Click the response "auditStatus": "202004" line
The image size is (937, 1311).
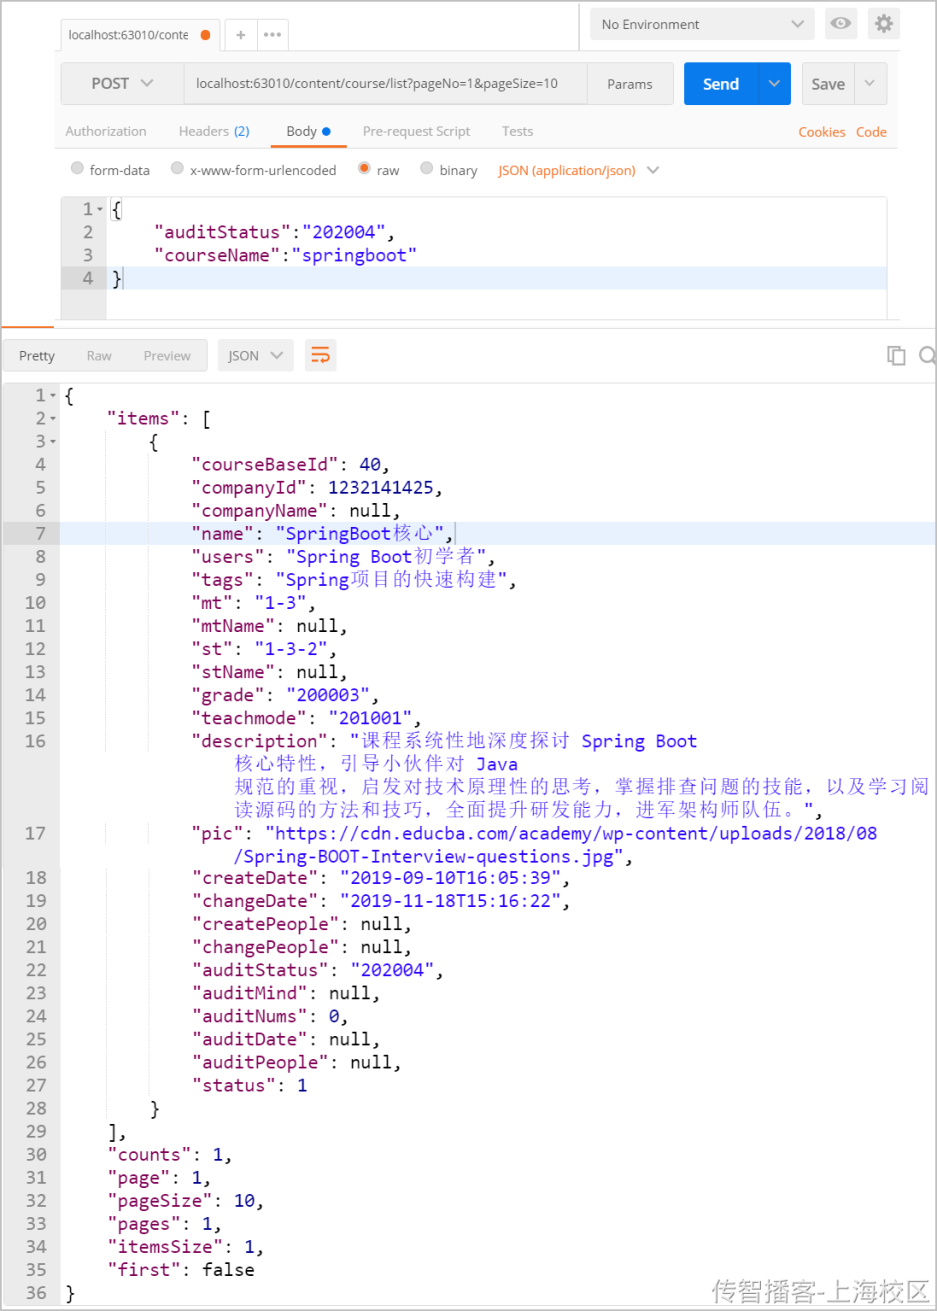click(x=317, y=971)
